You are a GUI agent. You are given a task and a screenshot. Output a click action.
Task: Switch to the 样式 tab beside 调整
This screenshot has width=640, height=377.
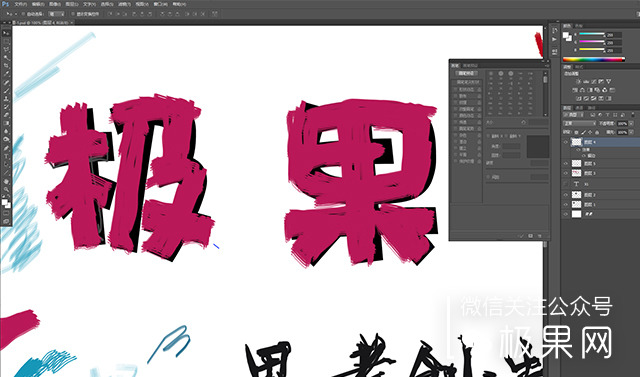(x=579, y=67)
